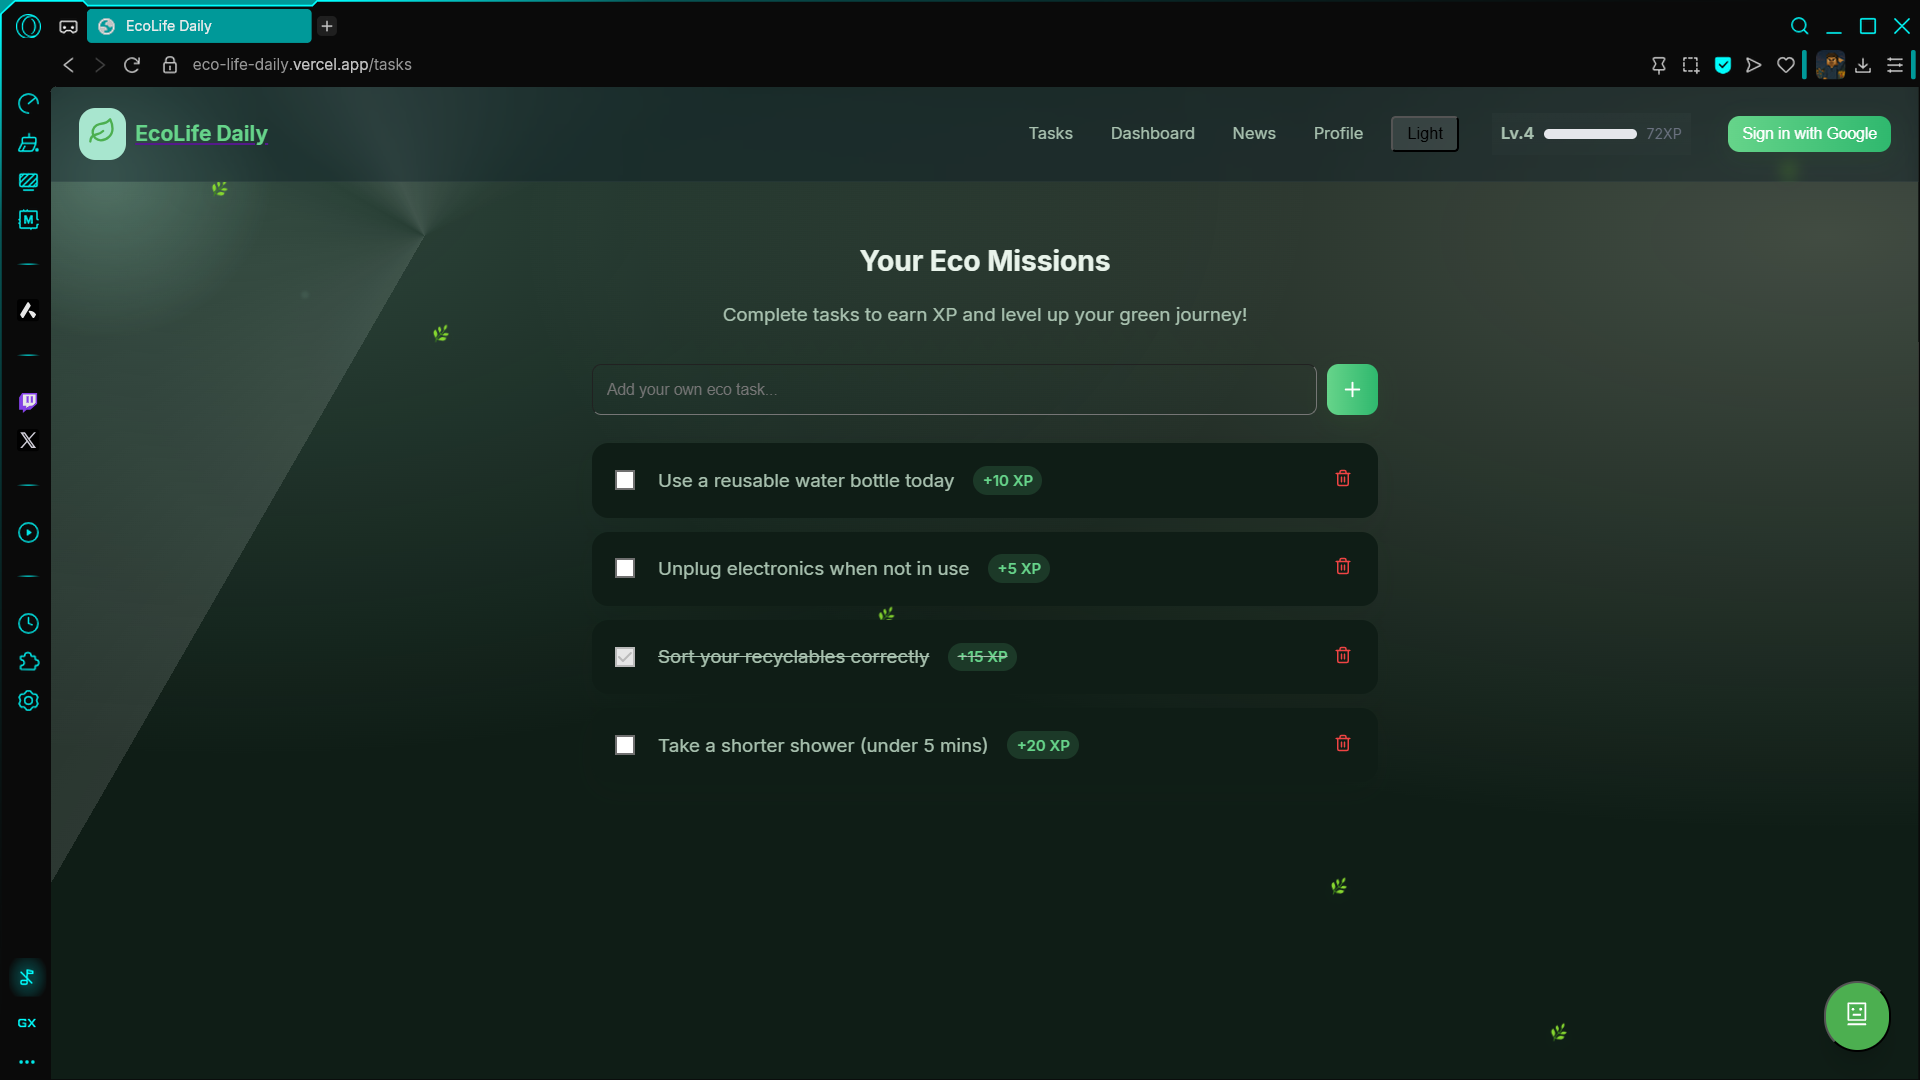
Task: Go to the News page
Action: click(1253, 134)
